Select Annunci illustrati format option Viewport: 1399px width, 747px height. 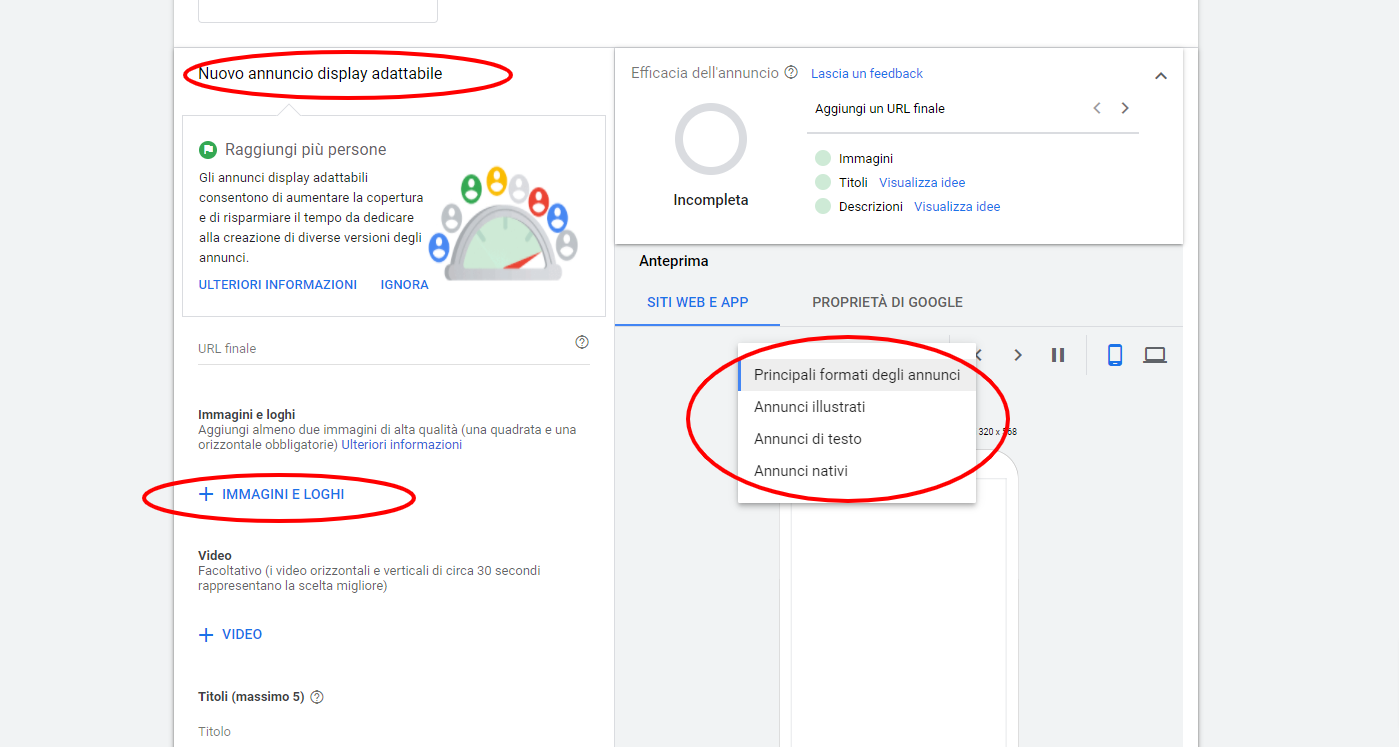[x=808, y=406]
